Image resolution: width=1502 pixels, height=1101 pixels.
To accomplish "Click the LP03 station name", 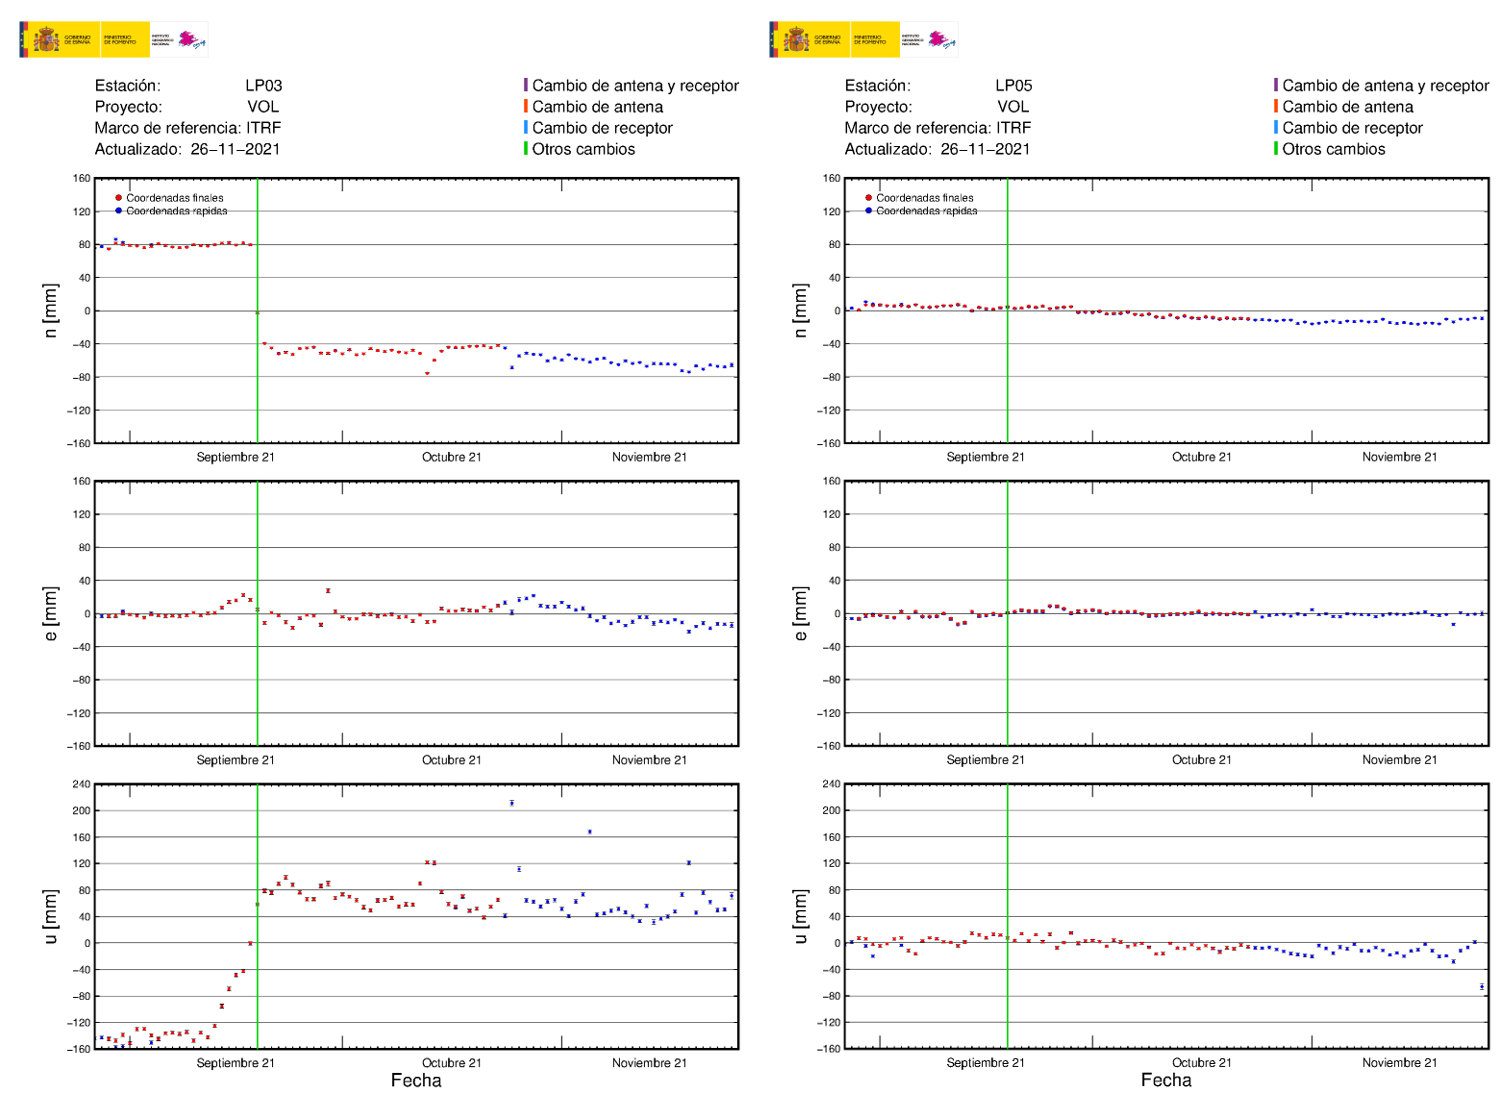I will click(x=264, y=86).
